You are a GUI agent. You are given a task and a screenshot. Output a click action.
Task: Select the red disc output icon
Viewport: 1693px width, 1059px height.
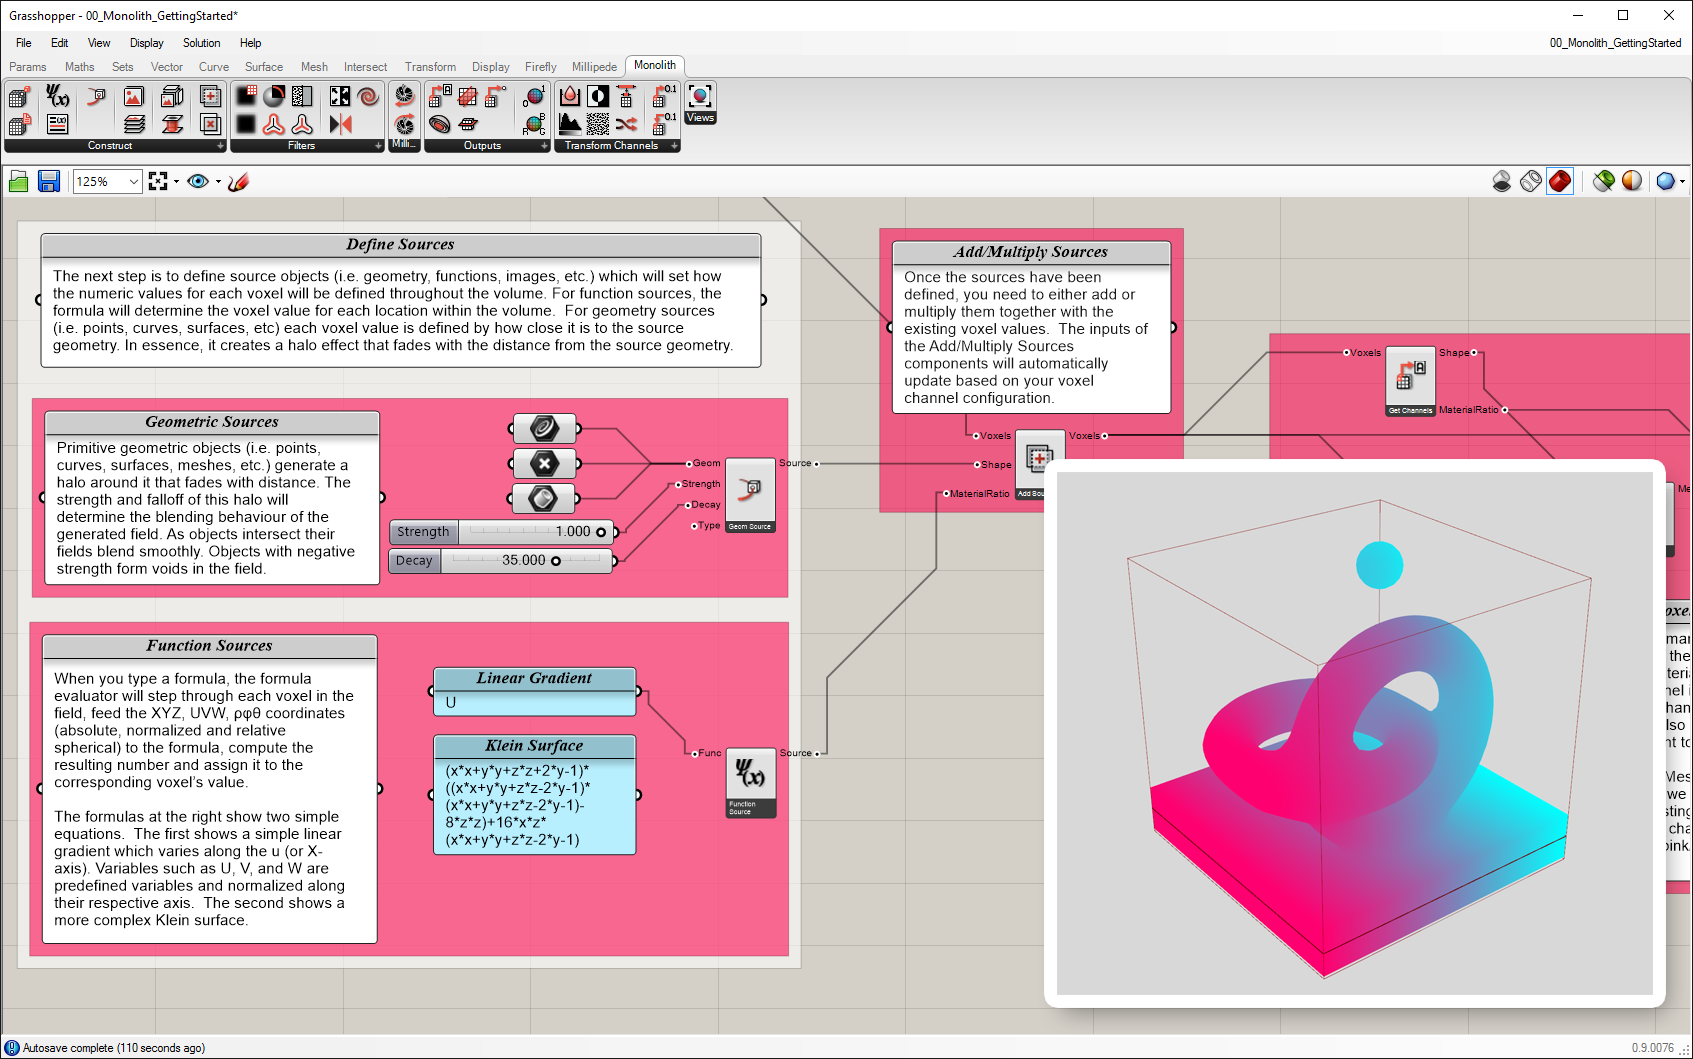pos(439,124)
